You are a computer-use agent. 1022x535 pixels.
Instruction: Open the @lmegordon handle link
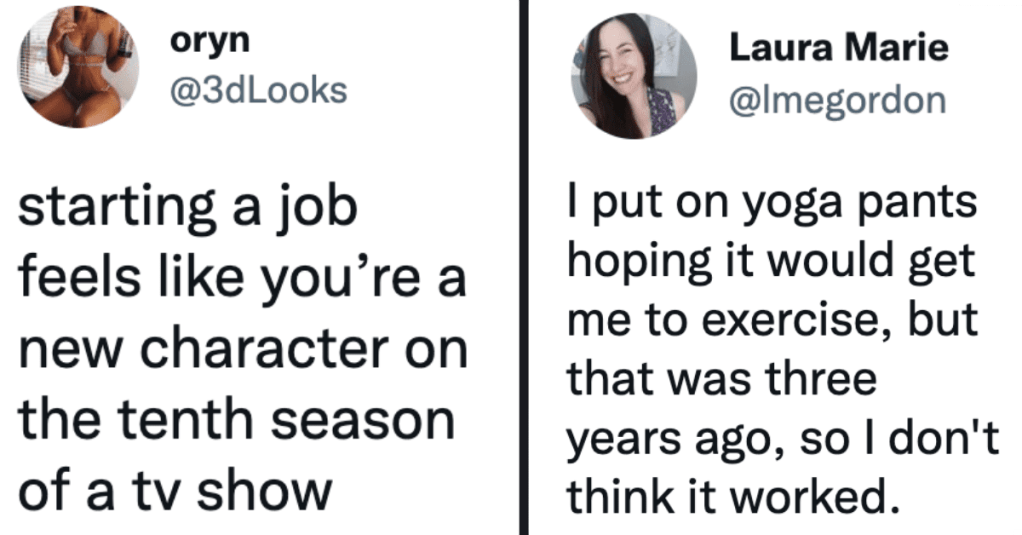838,101
